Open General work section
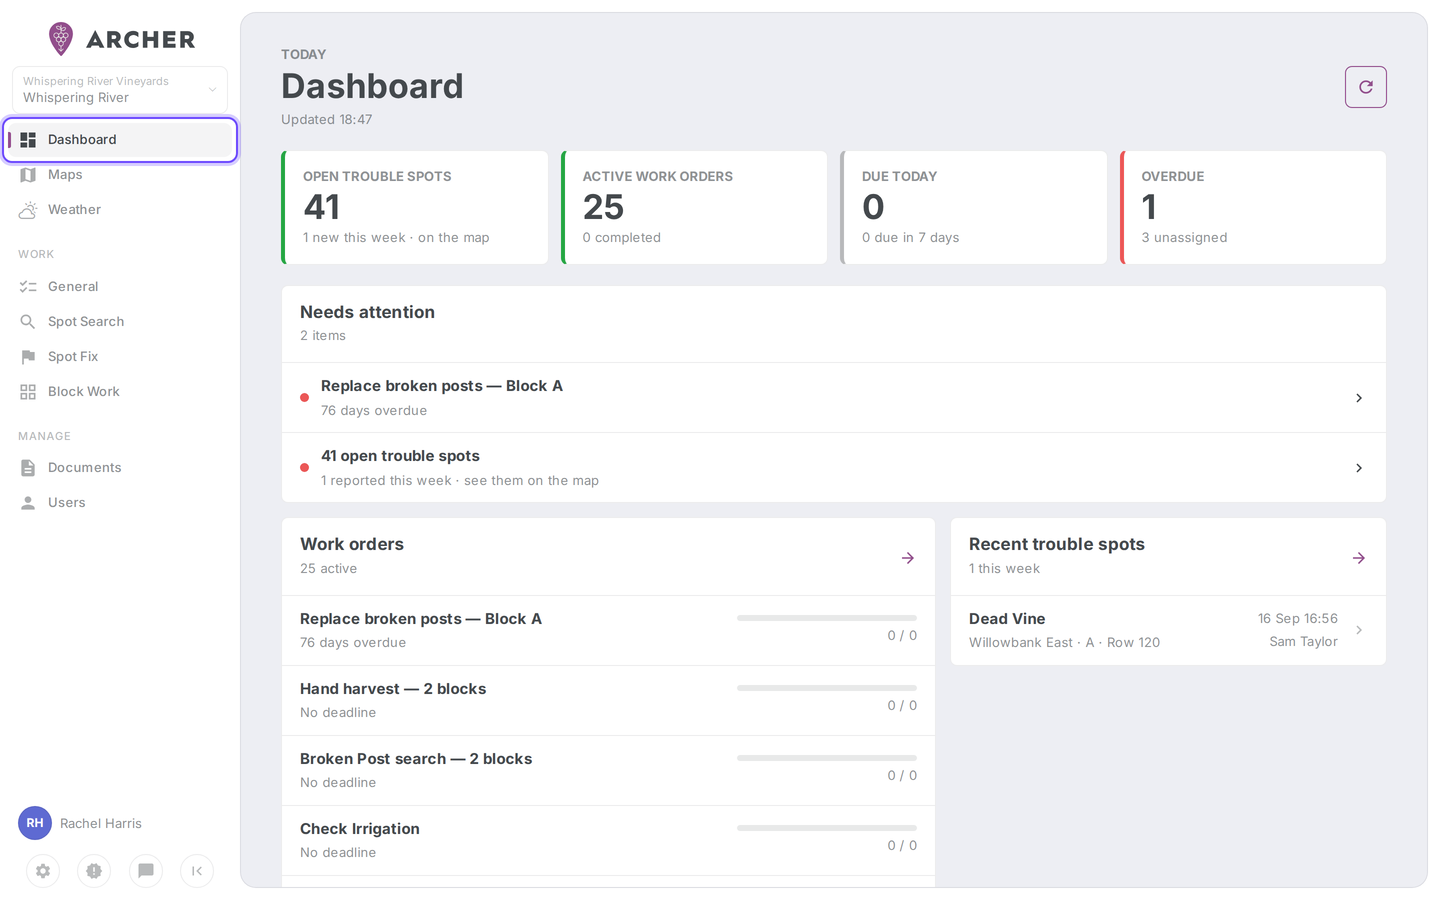Viewport: 1440px width, 900px height. (x=120, y=287)
